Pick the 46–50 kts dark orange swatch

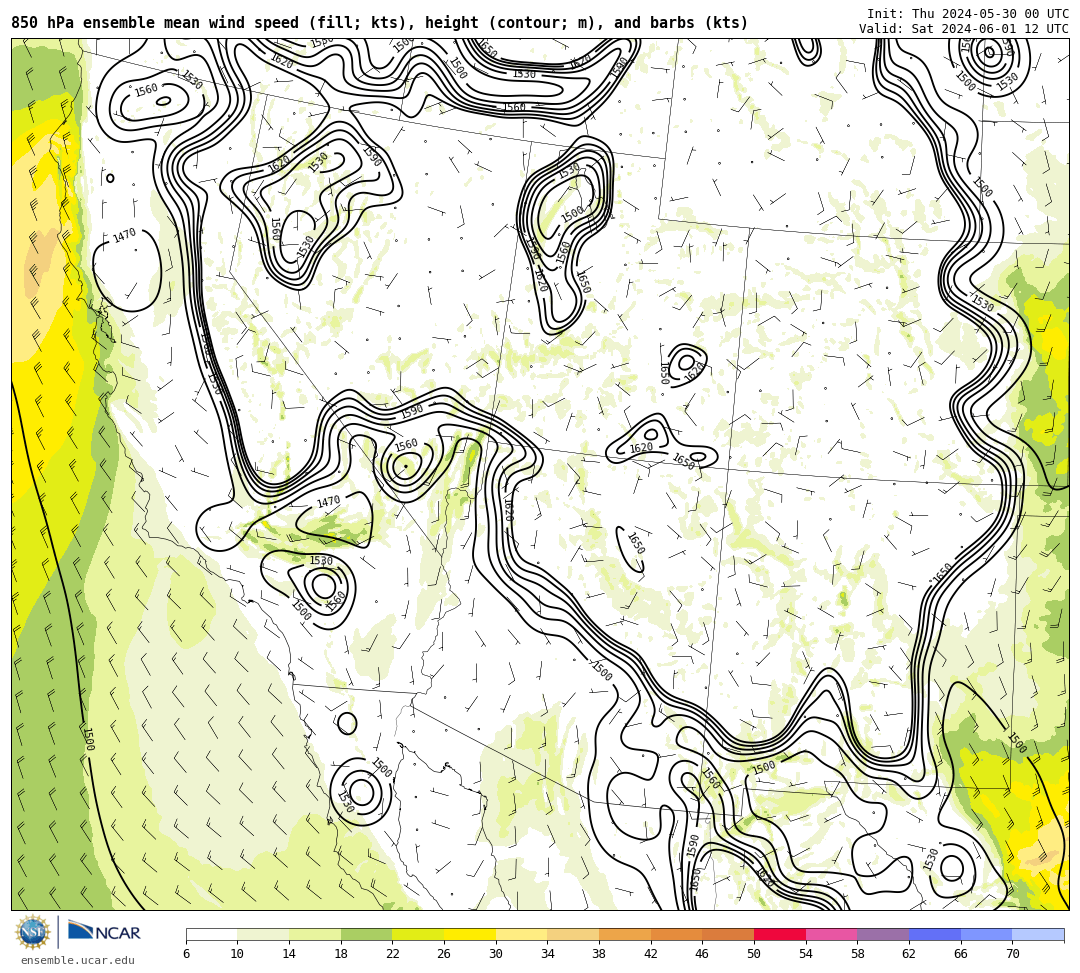click(728, 934)
